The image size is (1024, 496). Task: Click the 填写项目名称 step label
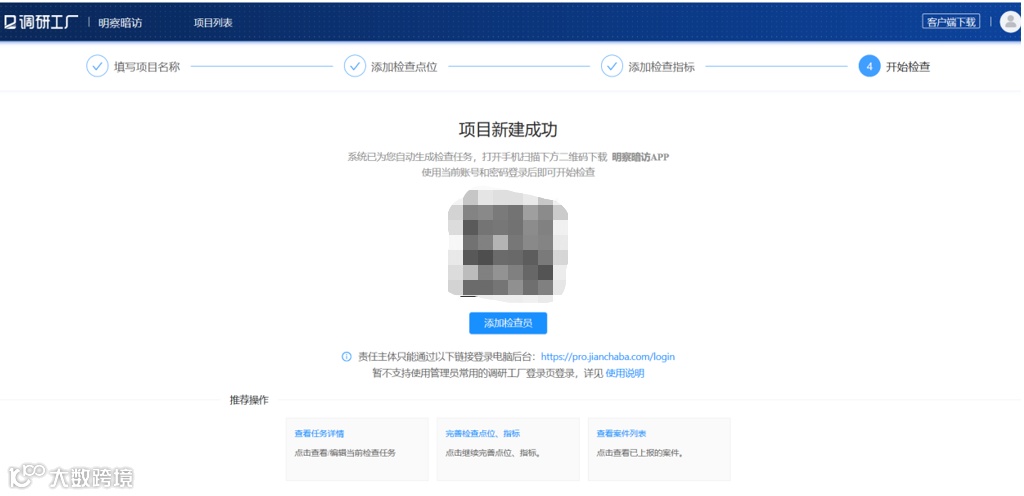tap(147, 67)
